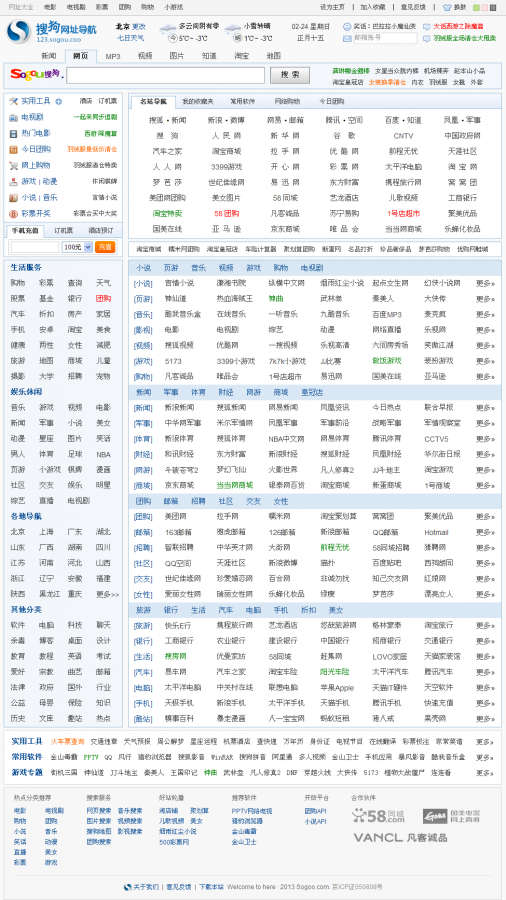The height and width of the screenshot is (900, 506).
Task: Open 意见反馈 in the top bar
Action: click(x=413, y=7)
